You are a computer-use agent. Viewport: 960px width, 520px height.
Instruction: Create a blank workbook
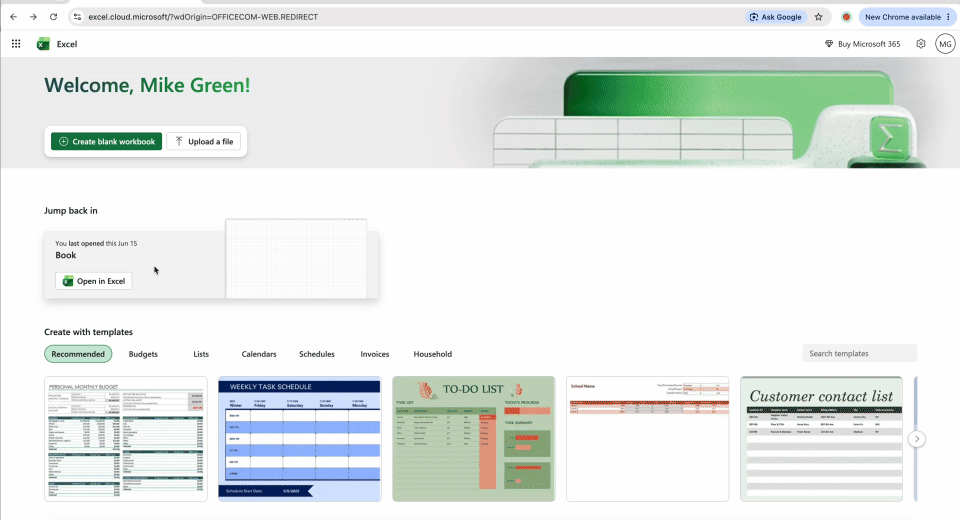tap(107, 141)
